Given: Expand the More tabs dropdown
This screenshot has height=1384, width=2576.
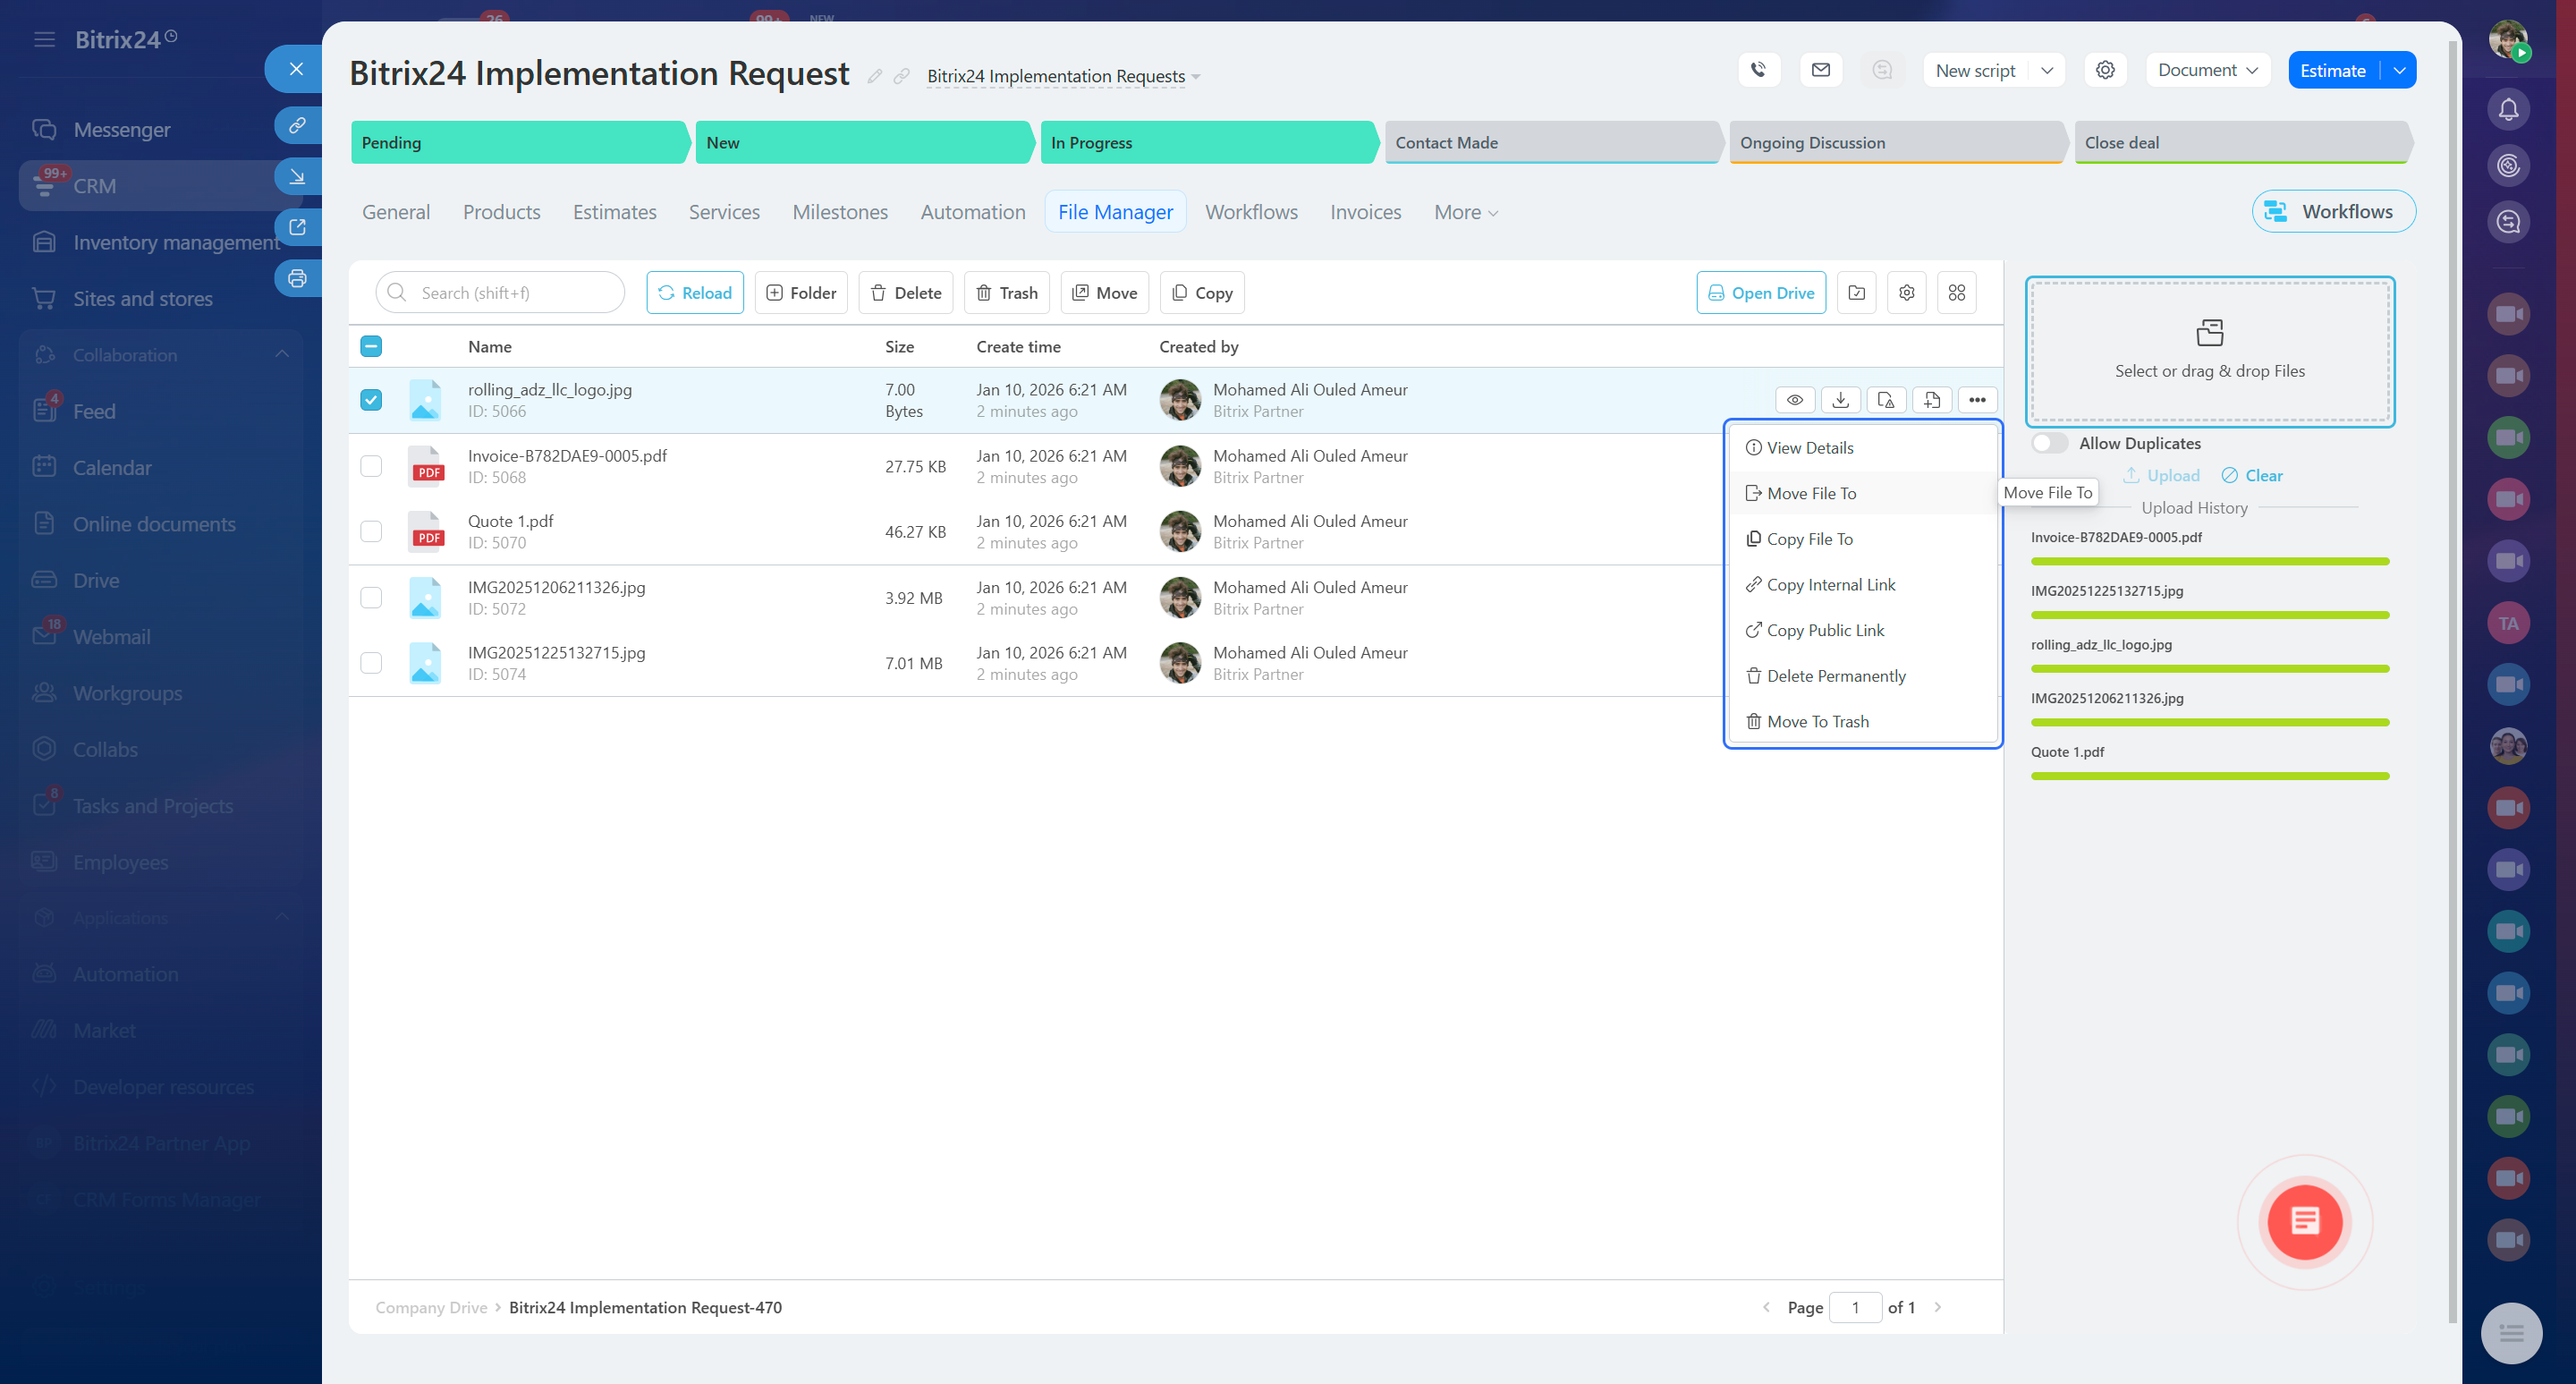Looking at the screenshot, I should click(x=1466, y=212).
